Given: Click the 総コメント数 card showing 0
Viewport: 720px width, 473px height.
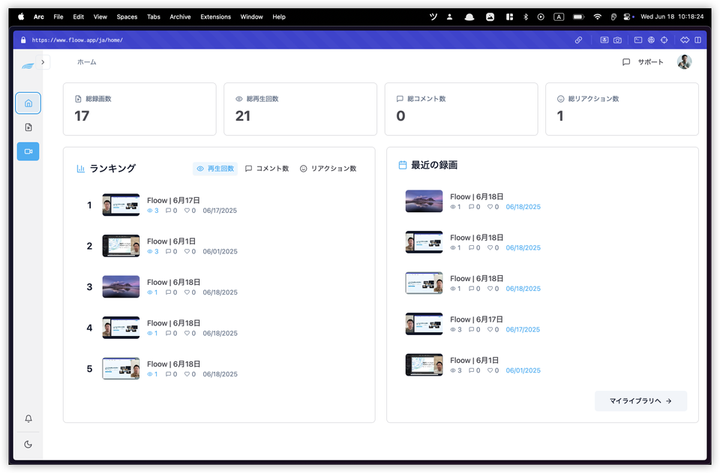Looking at the screenshot, I should point(461,109).
